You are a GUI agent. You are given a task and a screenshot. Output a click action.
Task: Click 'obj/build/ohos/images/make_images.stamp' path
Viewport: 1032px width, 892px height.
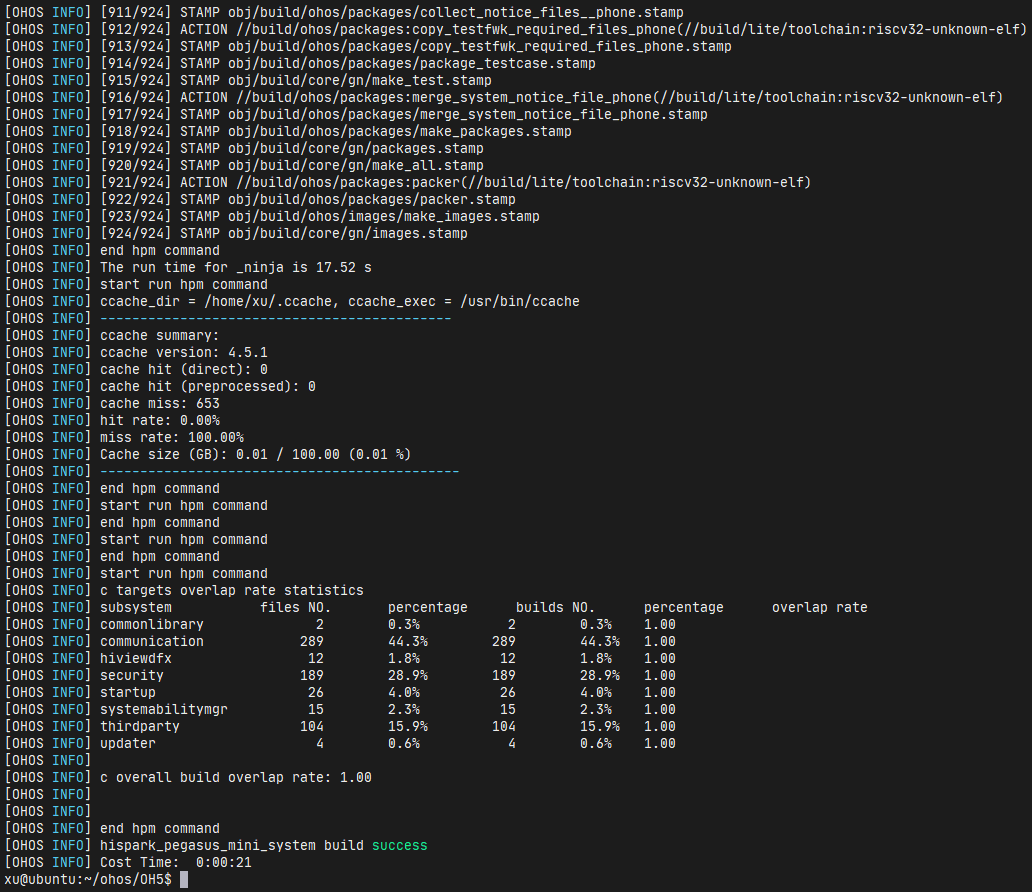coord(384,216)
